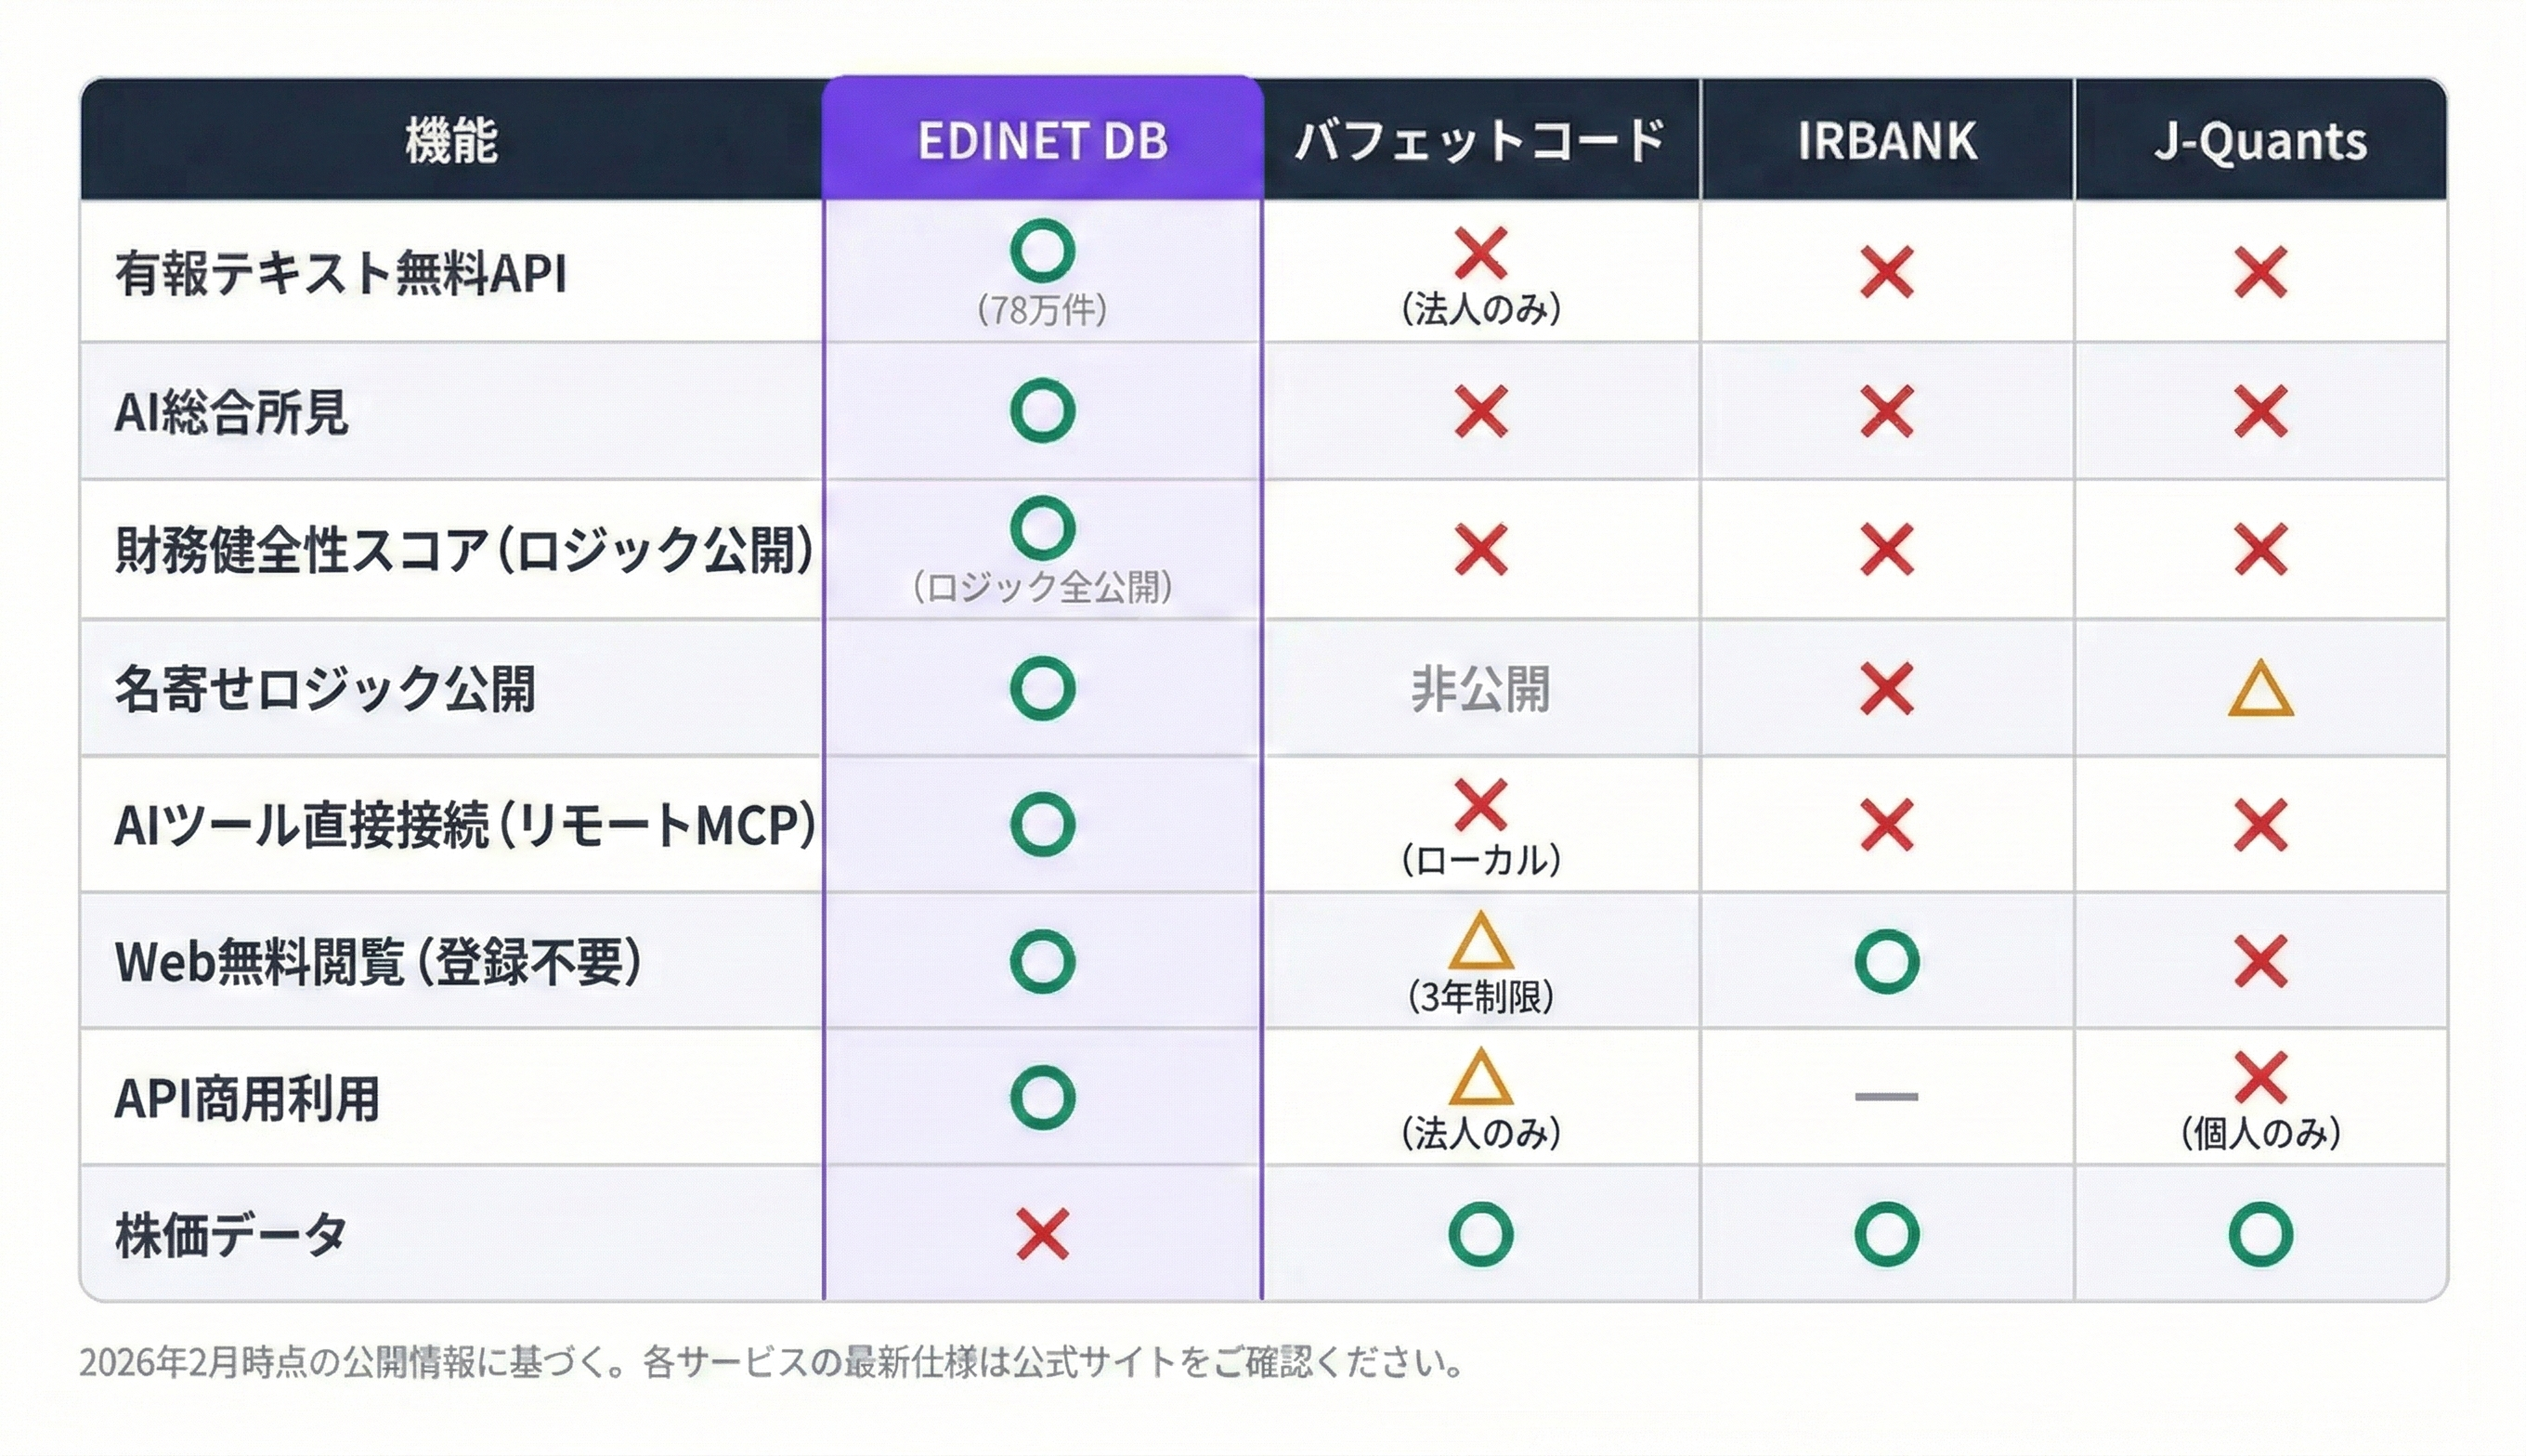Viewport: 2526px width, 1456px height.
Task: Click J-Quants' orange triangle for 名寄せロジック公開
Action: [x=2260, y=691]
